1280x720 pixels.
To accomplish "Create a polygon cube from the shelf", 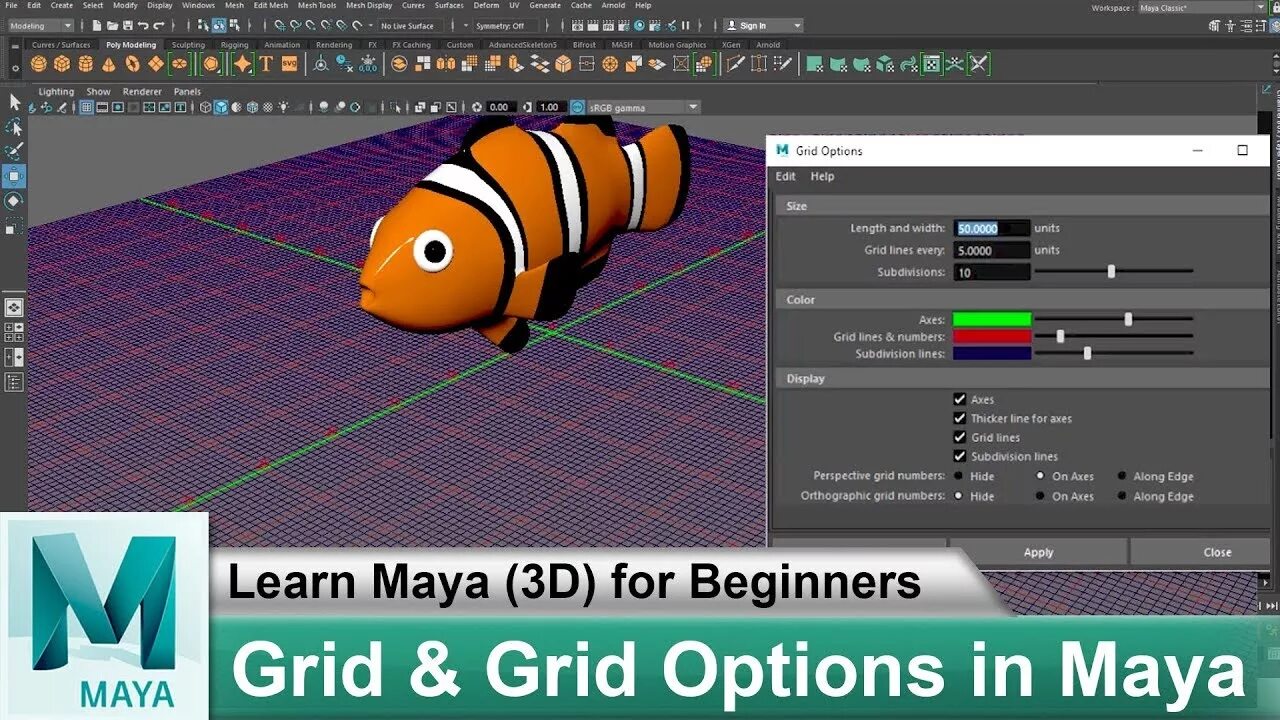I will (62, 64).
